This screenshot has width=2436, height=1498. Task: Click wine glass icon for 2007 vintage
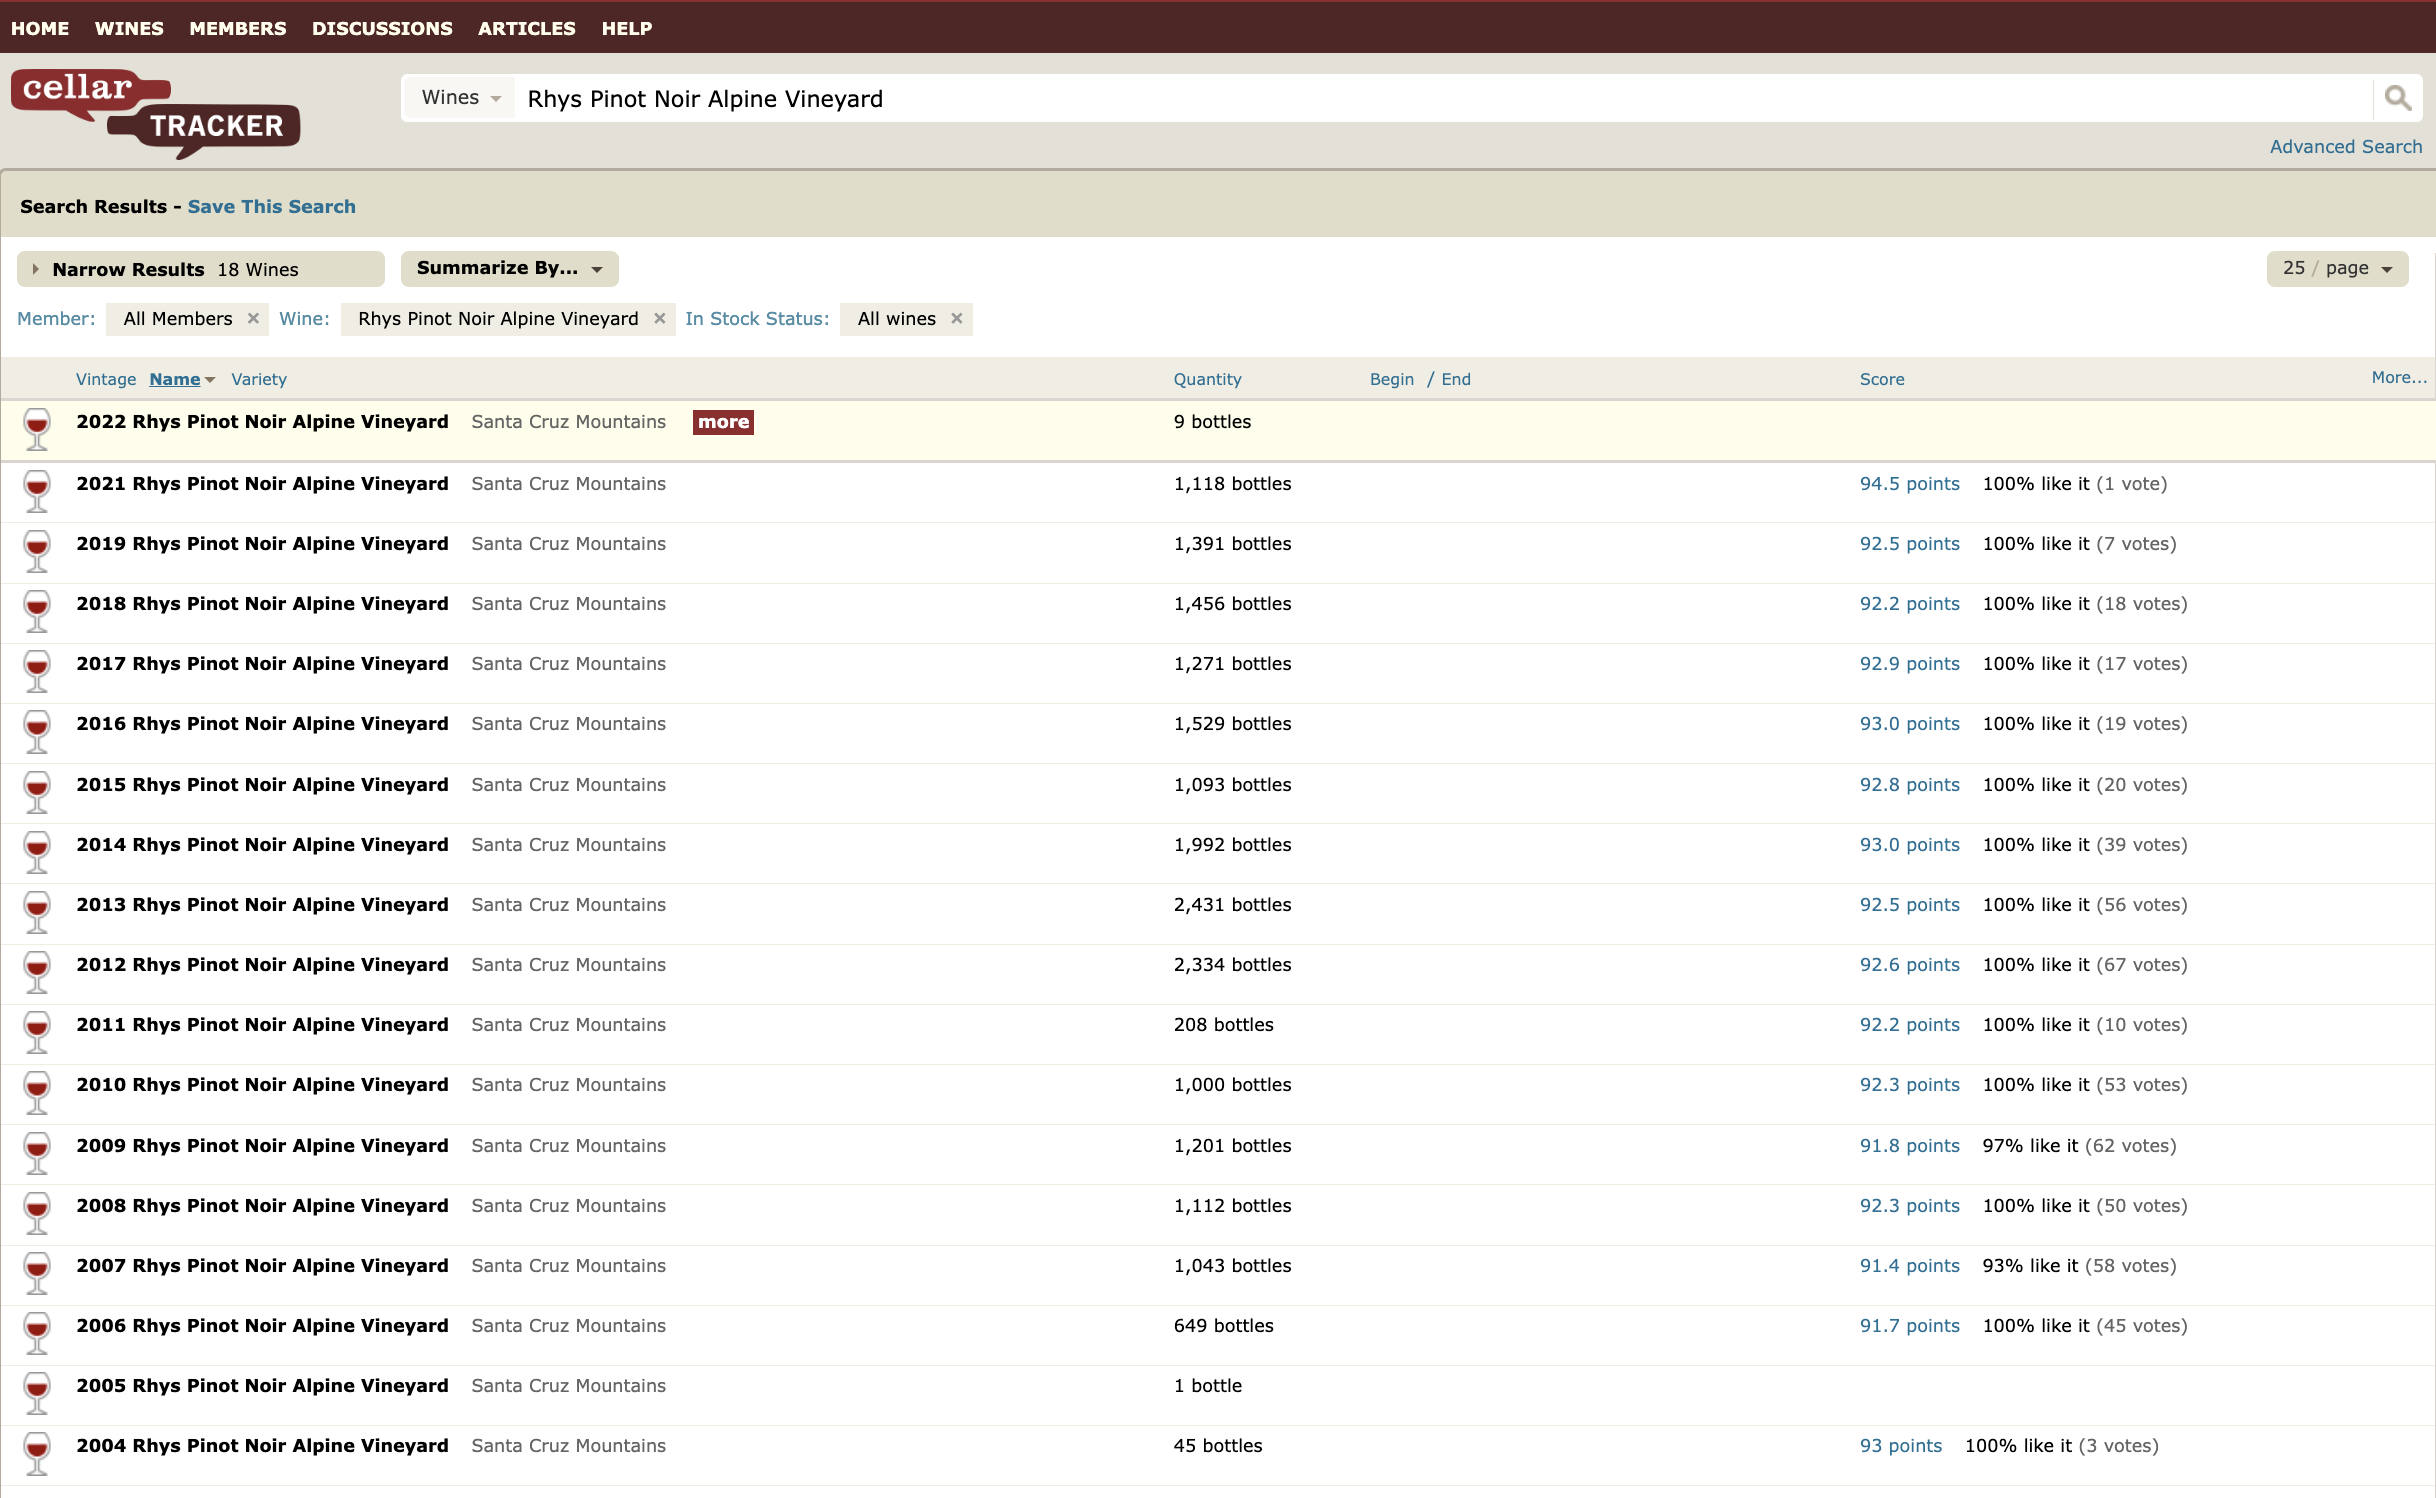click(x=37, y=1273)
